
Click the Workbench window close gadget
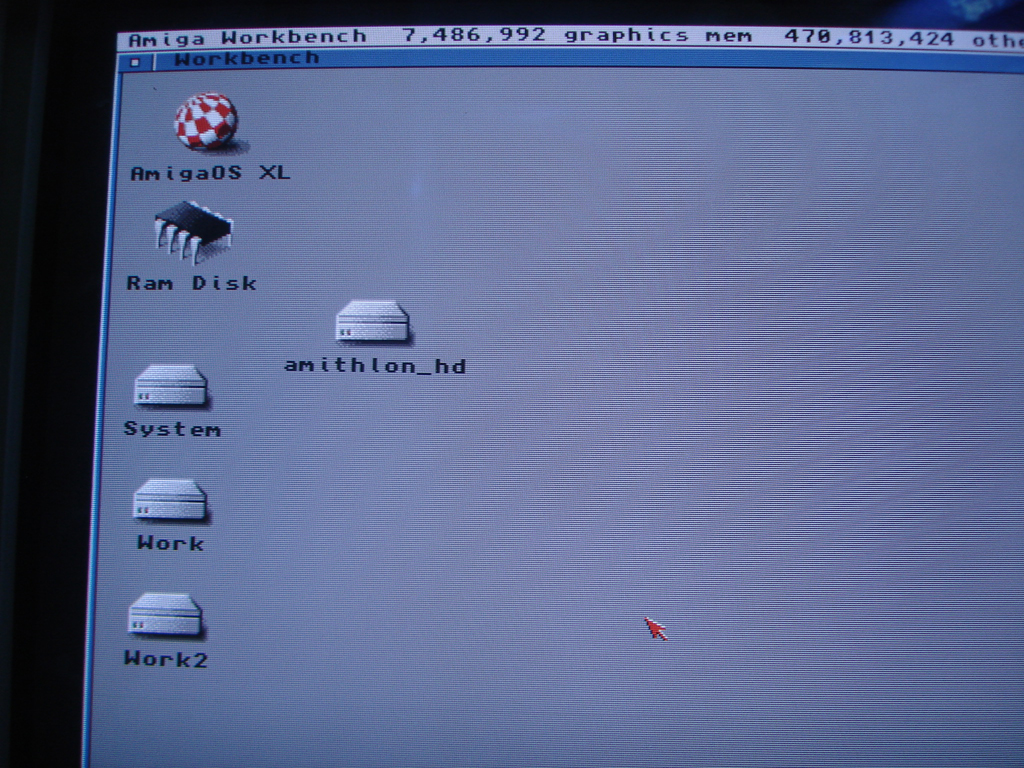[x=135, y=63]
